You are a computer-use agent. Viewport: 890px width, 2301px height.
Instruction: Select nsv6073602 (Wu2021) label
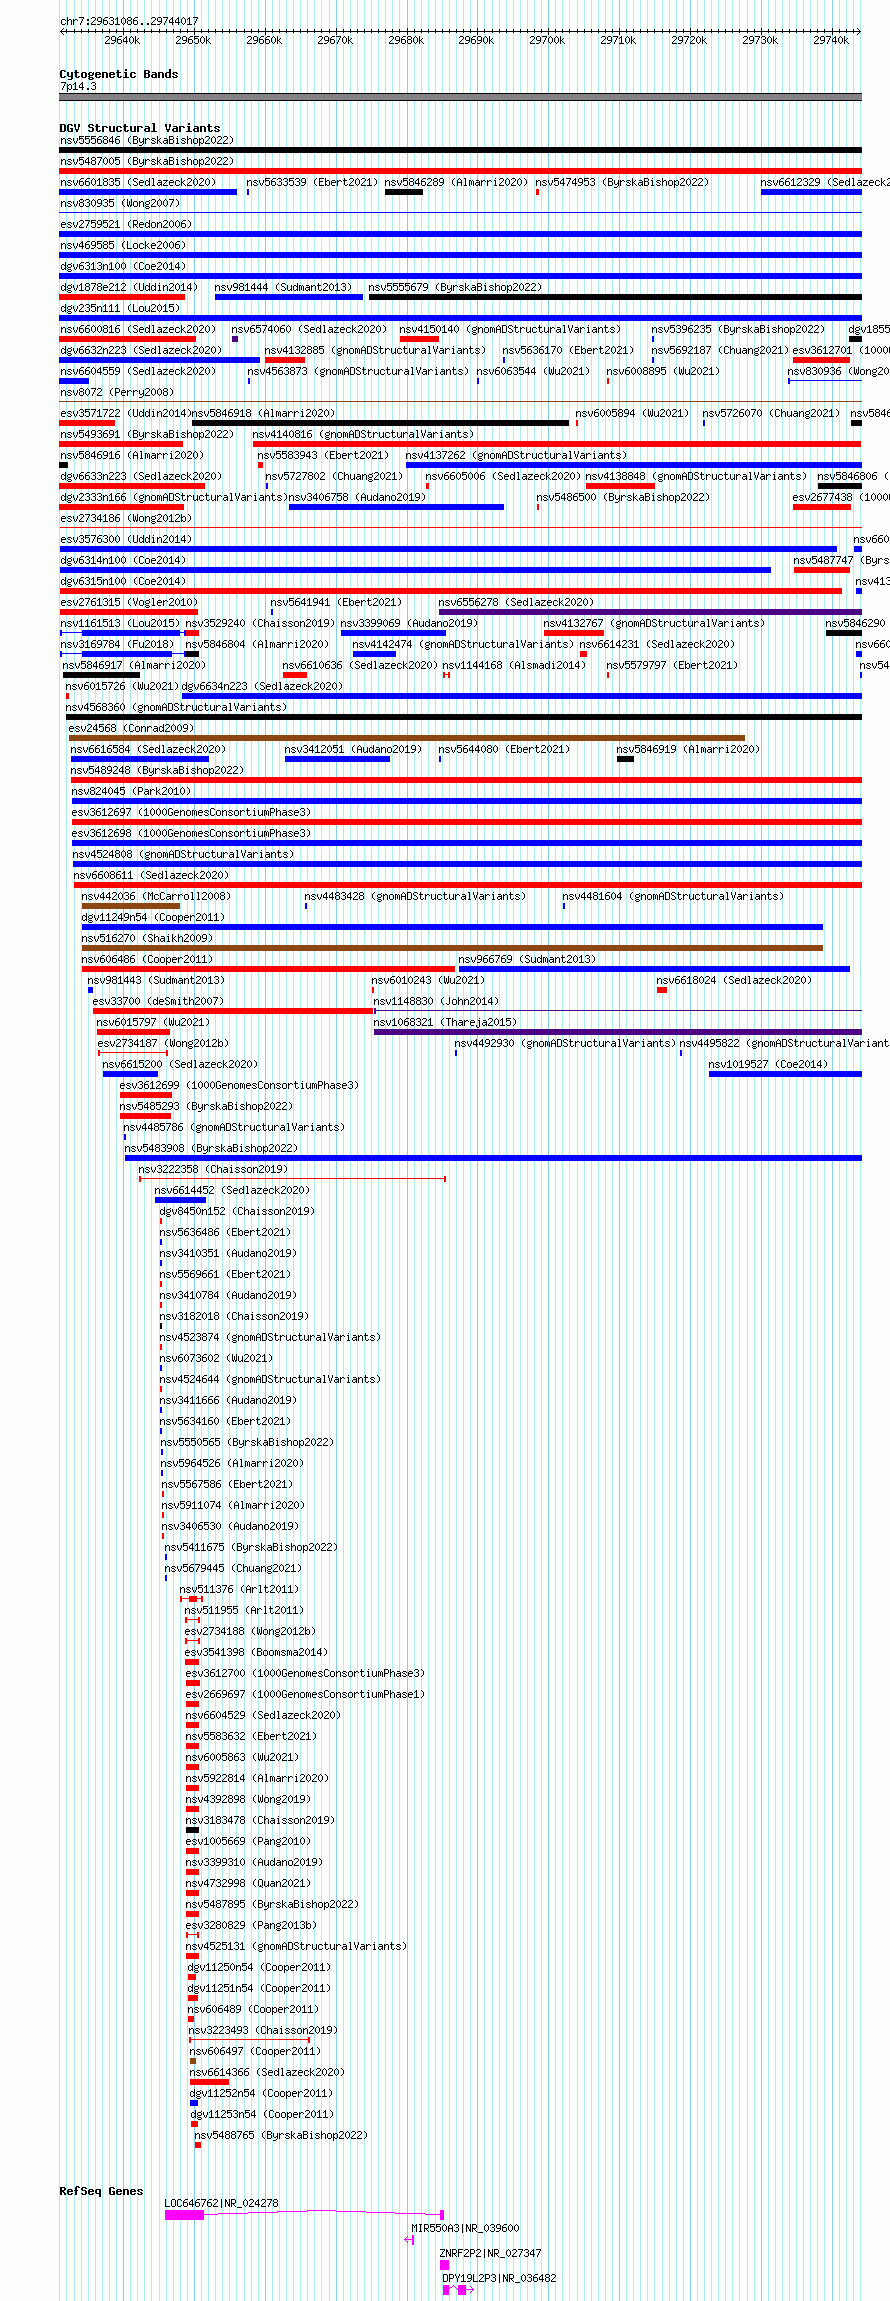(x=216, y=1358)
